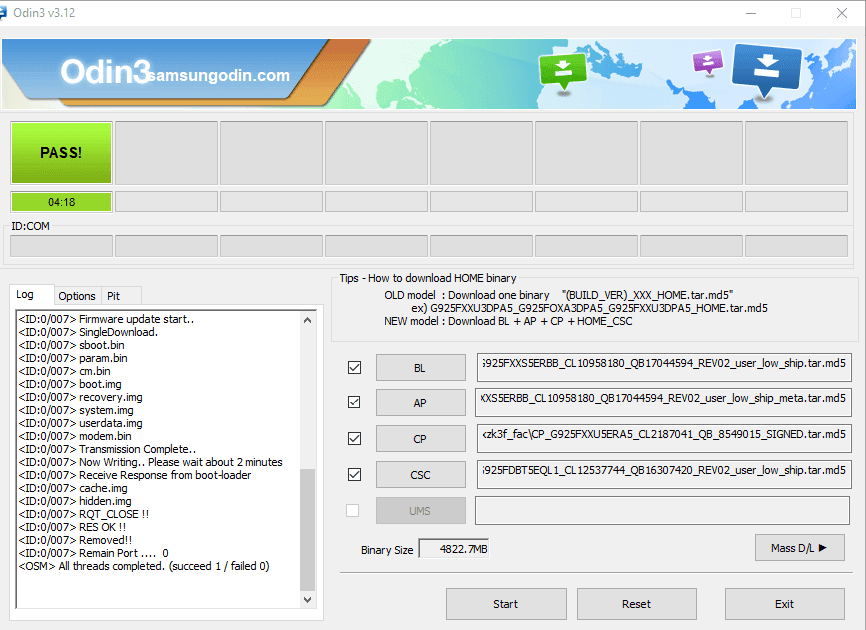Click the CP file path field

click(x=664, y=438)
